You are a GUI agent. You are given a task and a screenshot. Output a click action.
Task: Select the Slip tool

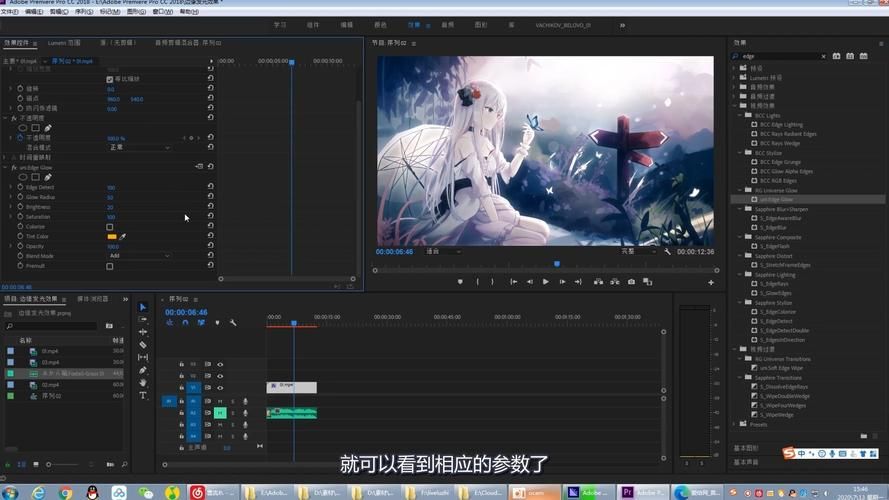[x=143, y=358]
